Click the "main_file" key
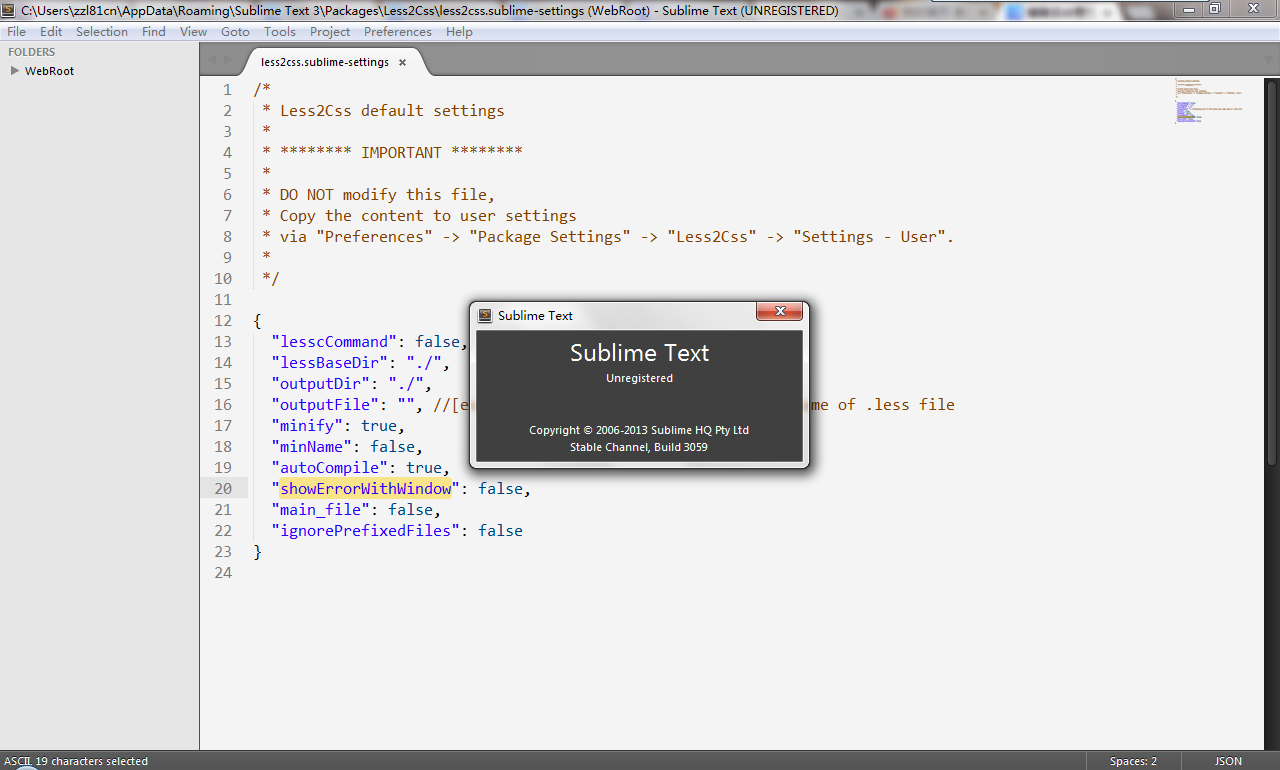The height and width of the screenshot is (770, 1280). coord(321,509)
